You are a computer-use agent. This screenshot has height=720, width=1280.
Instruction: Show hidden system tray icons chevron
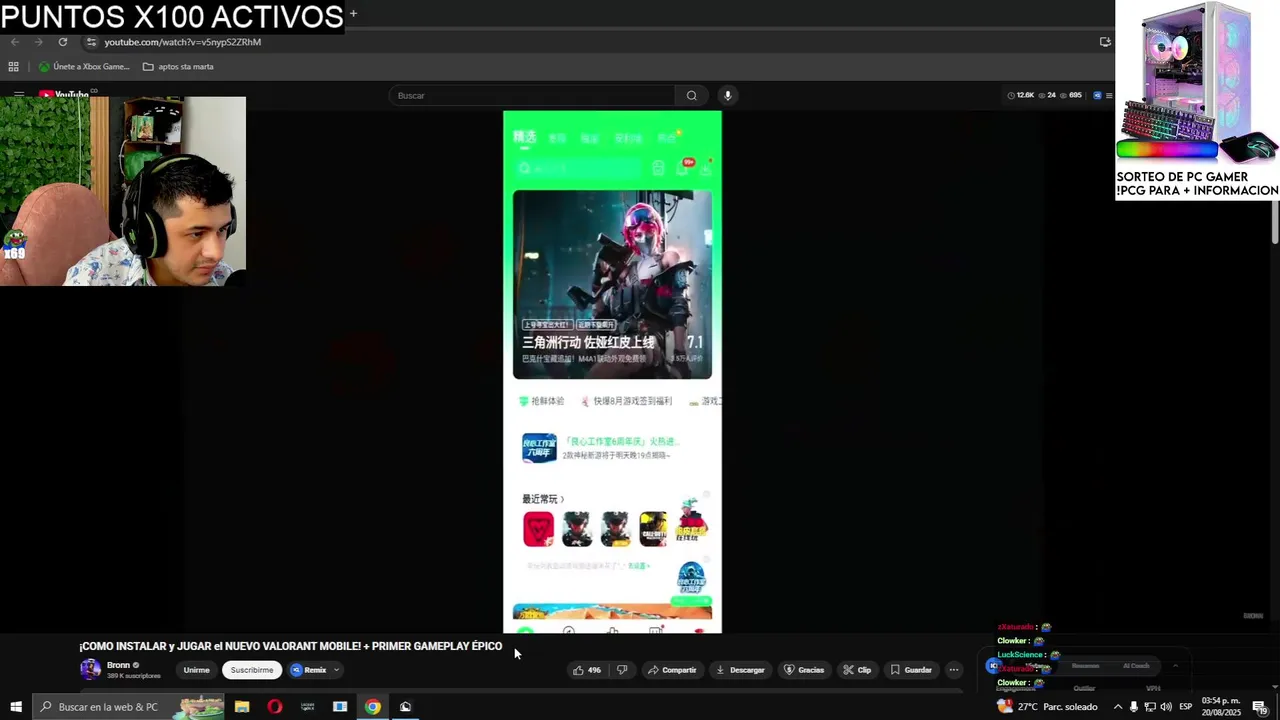coord(1118,707)
